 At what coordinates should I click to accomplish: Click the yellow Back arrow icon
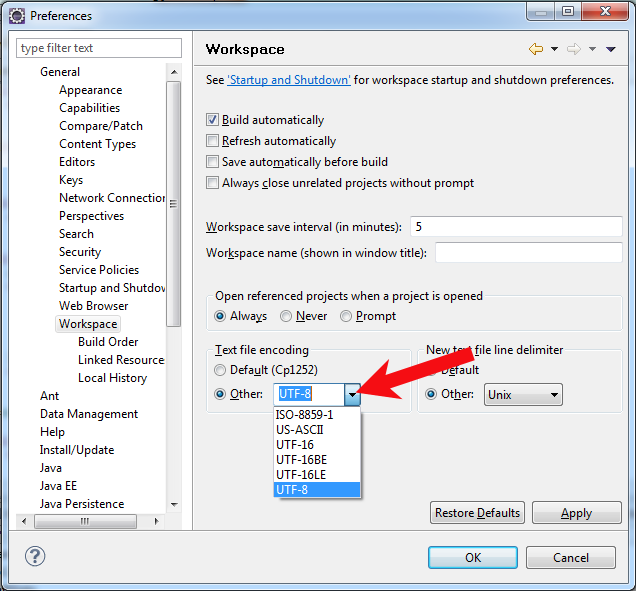point(536,49)
